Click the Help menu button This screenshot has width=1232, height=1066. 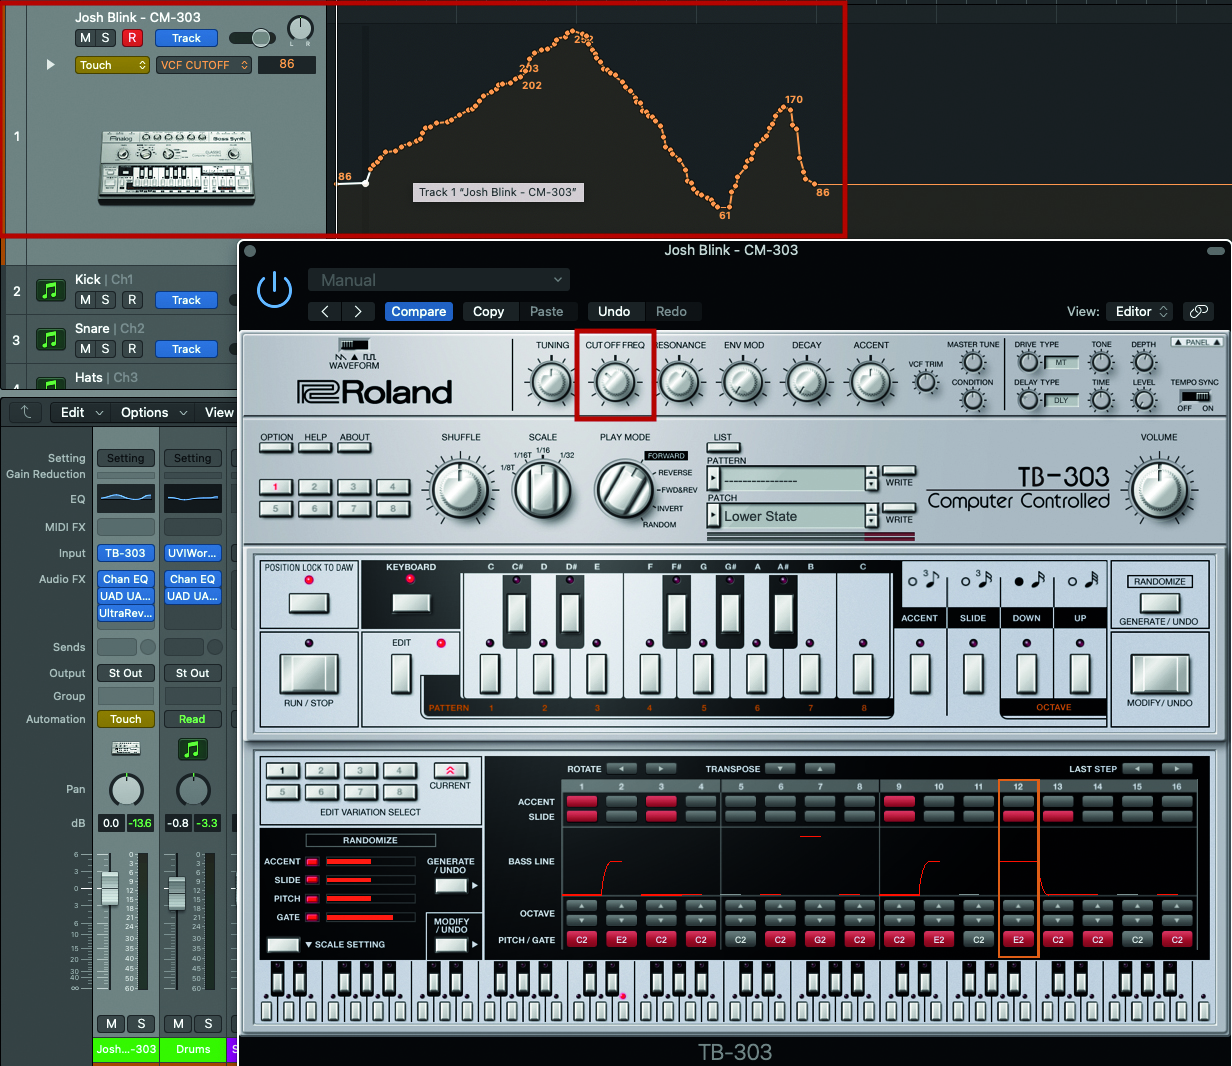tap(315, 447)
